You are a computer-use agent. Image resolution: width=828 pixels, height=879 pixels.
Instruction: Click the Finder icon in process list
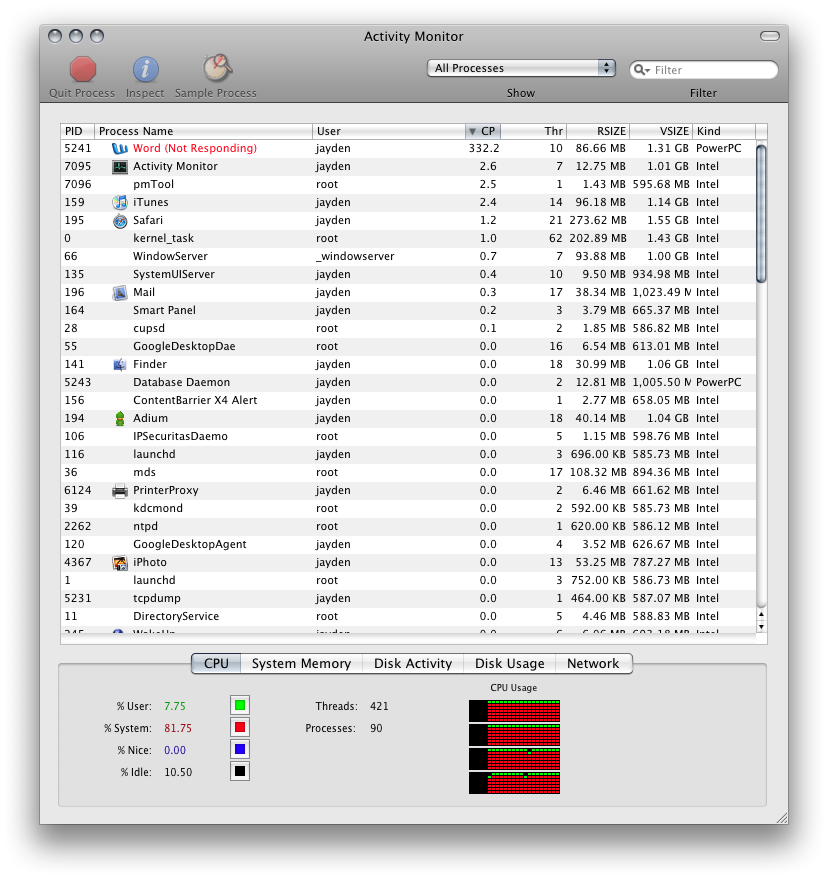click(119, 364)
